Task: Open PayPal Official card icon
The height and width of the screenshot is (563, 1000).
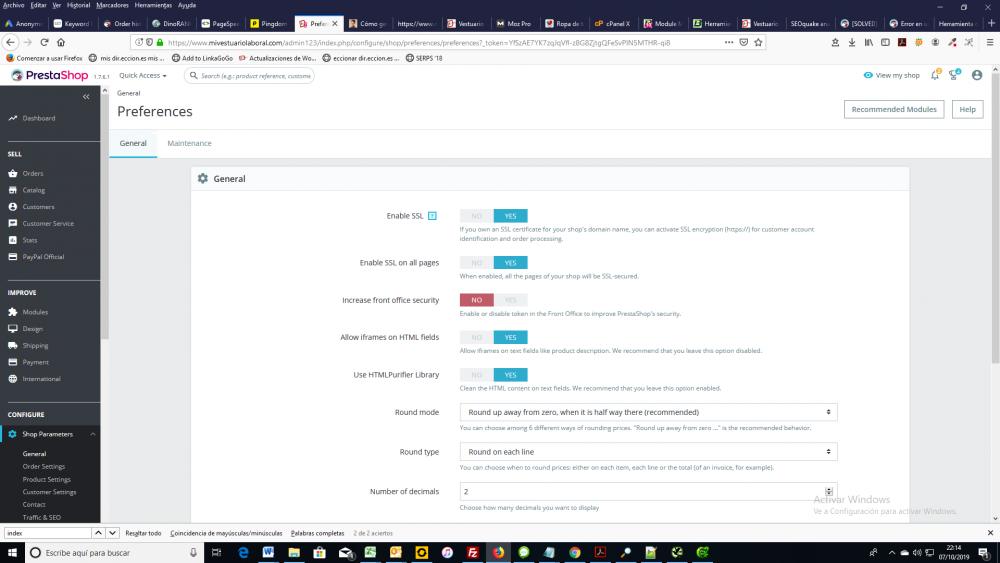Action: click(x=13, y=256)
